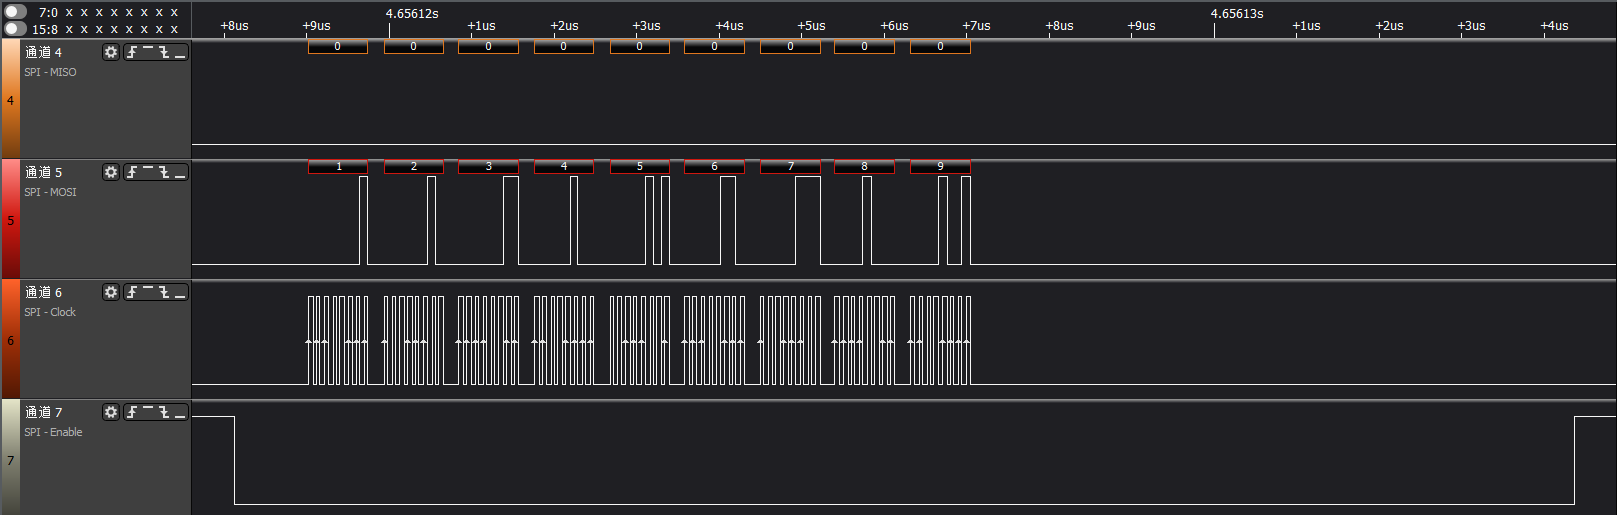Viewport: 1617px width, 515px height.
Task: Select channel name '通道 5'
Action: point(43,172)
